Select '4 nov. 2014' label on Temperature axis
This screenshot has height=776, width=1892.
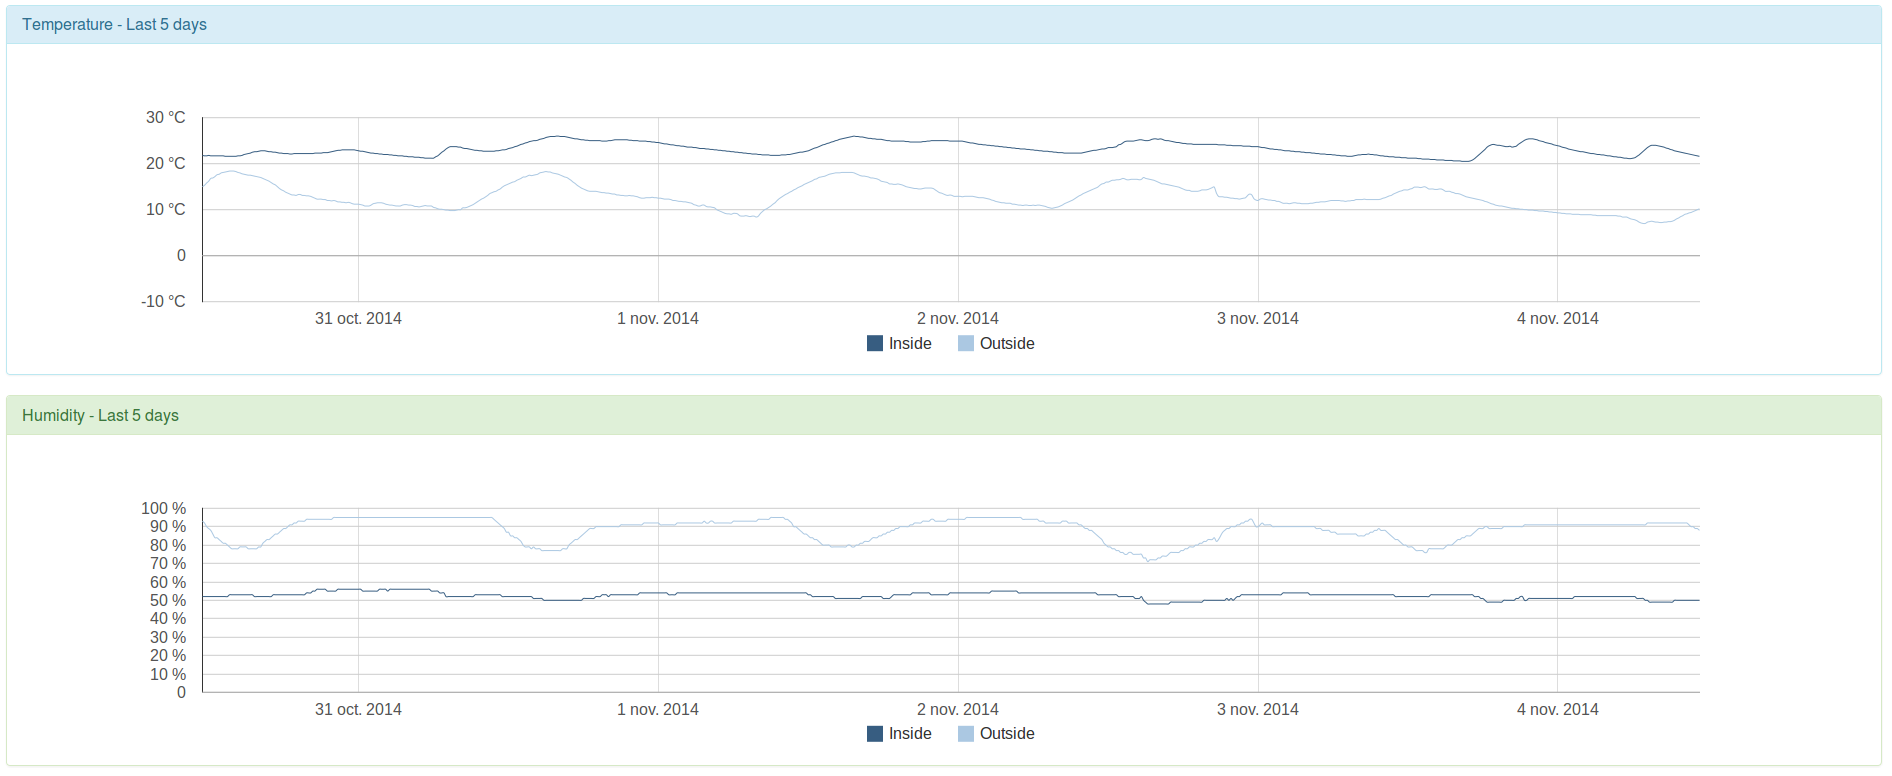point(1558,318)
